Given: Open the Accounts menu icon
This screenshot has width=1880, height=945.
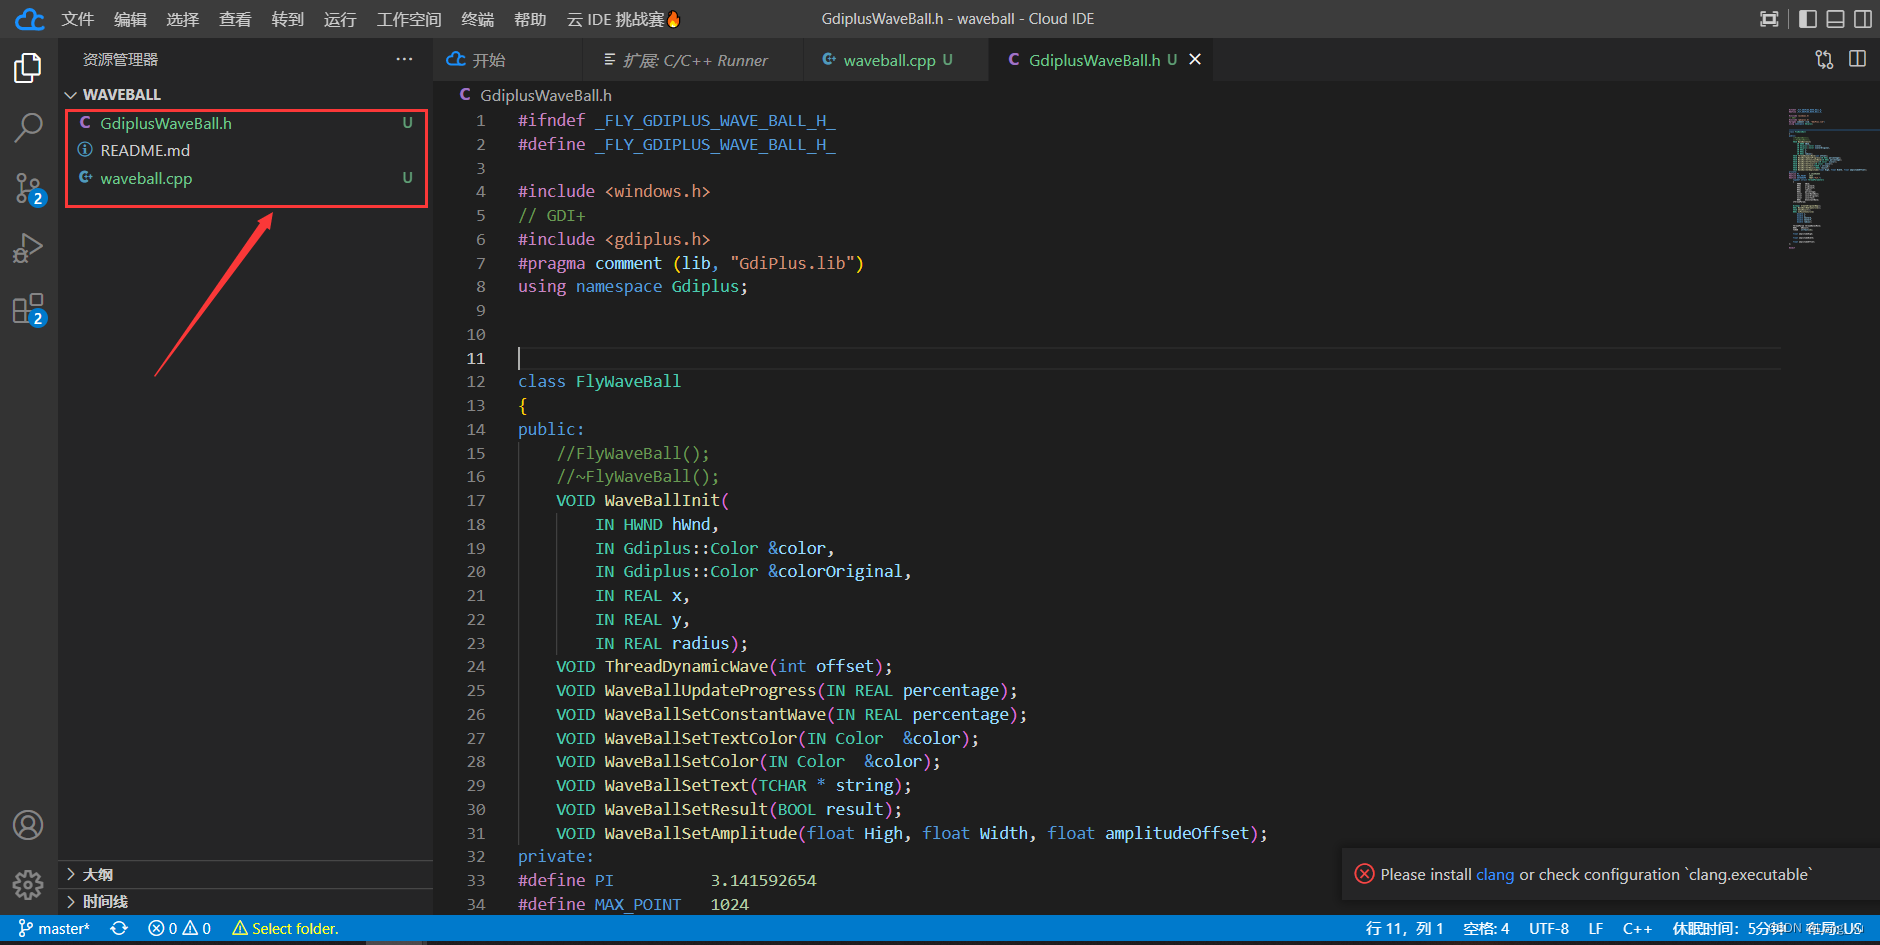Looking at the screenshot, I should pyautogui.click(x=28, y=825).
